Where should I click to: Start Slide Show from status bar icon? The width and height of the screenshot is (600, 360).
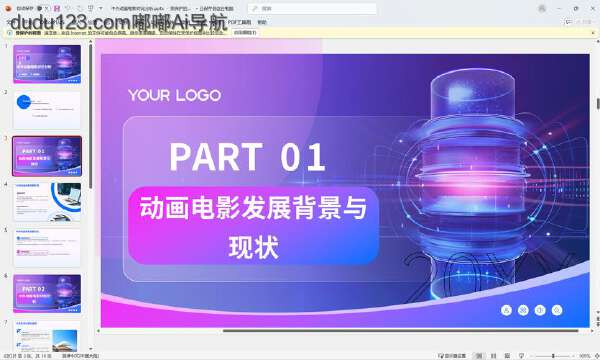pos(521,356)
